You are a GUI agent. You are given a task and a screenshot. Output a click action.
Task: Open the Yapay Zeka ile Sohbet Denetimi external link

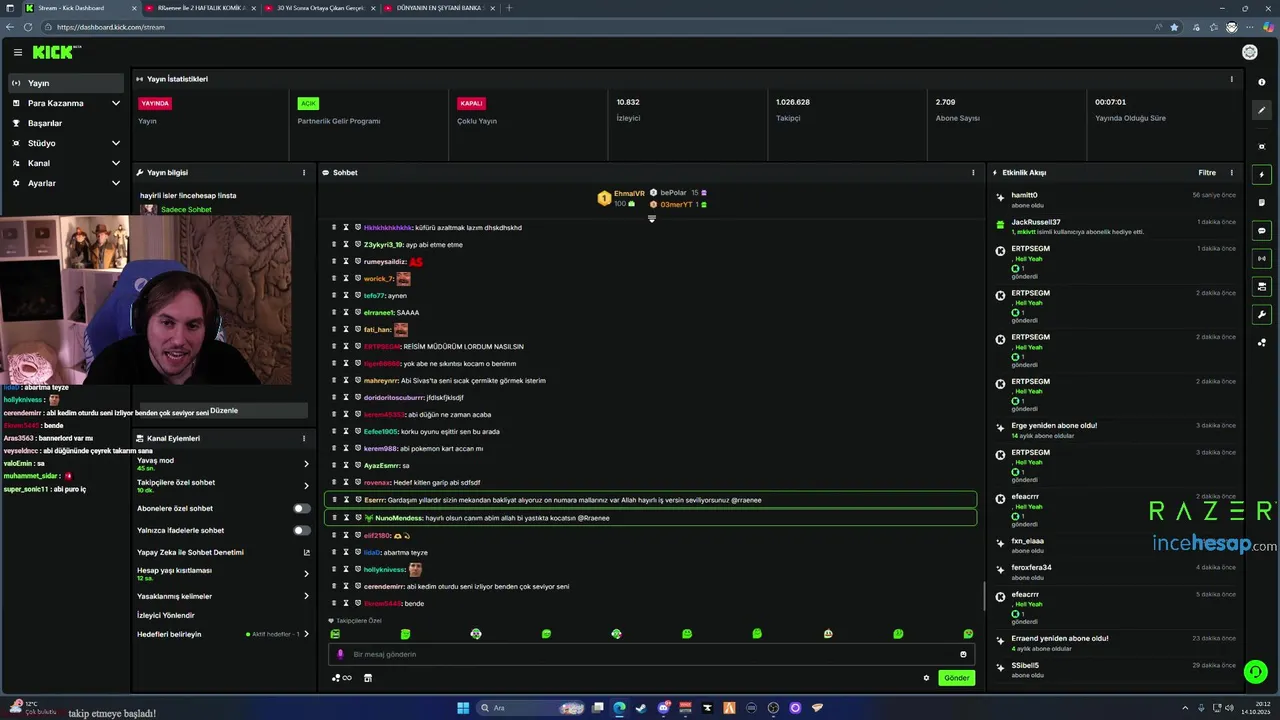point(306,553)
